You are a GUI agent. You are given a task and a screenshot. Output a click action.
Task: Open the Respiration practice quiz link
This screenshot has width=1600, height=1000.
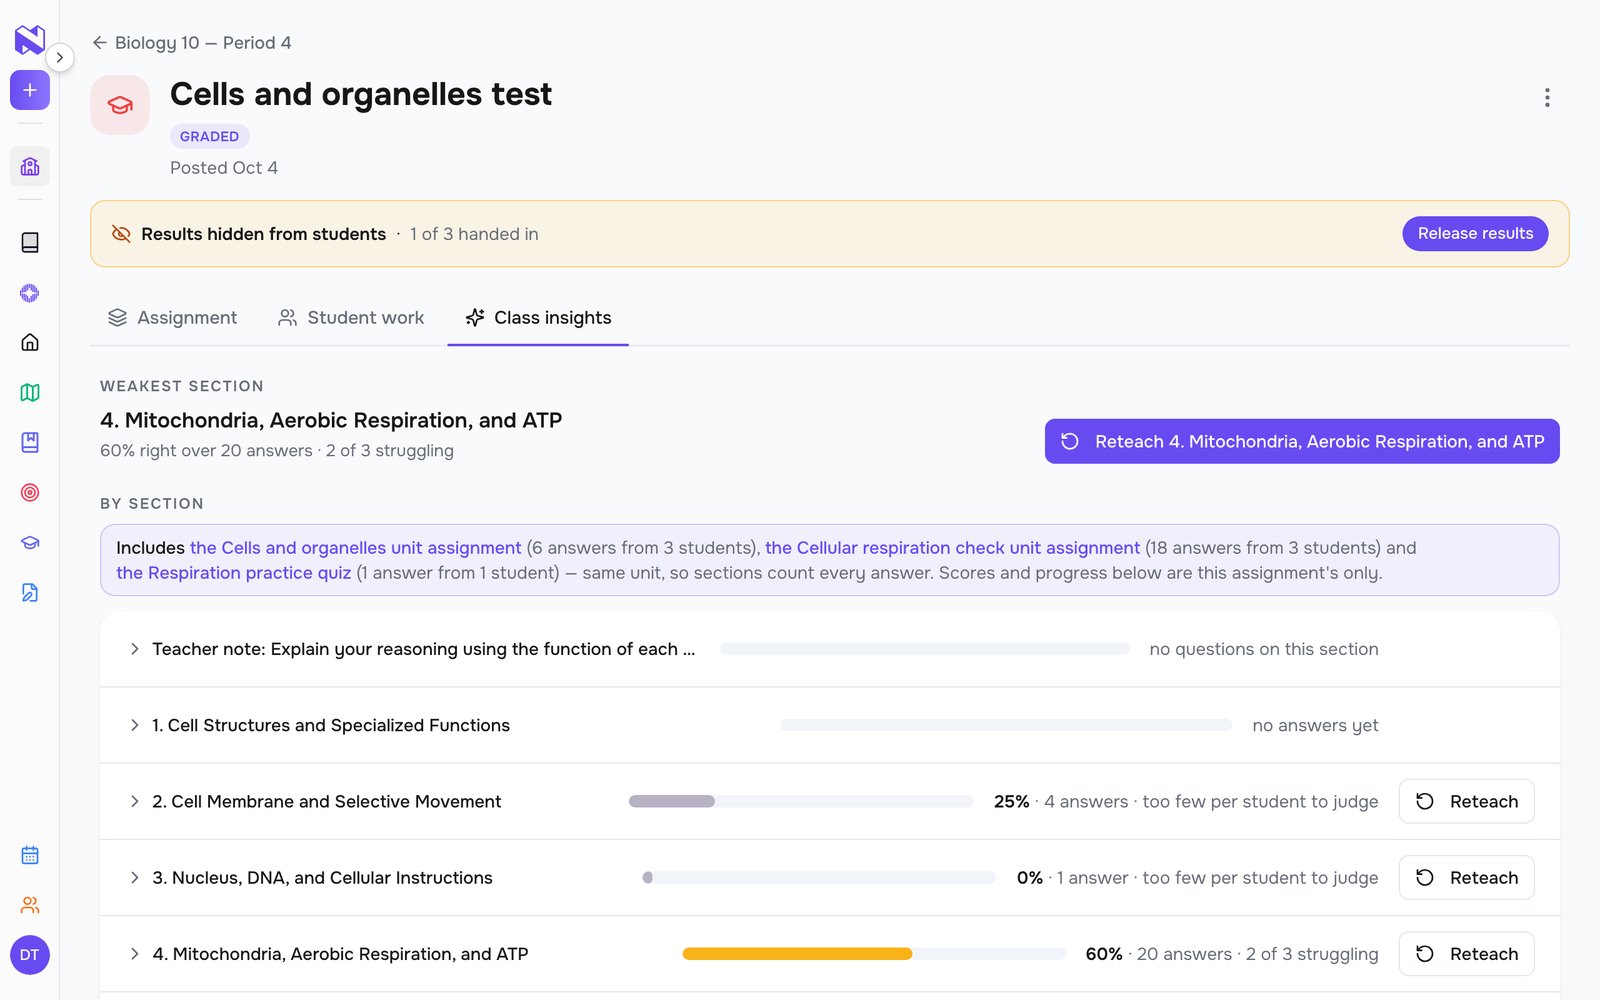[x=234, y=573]
